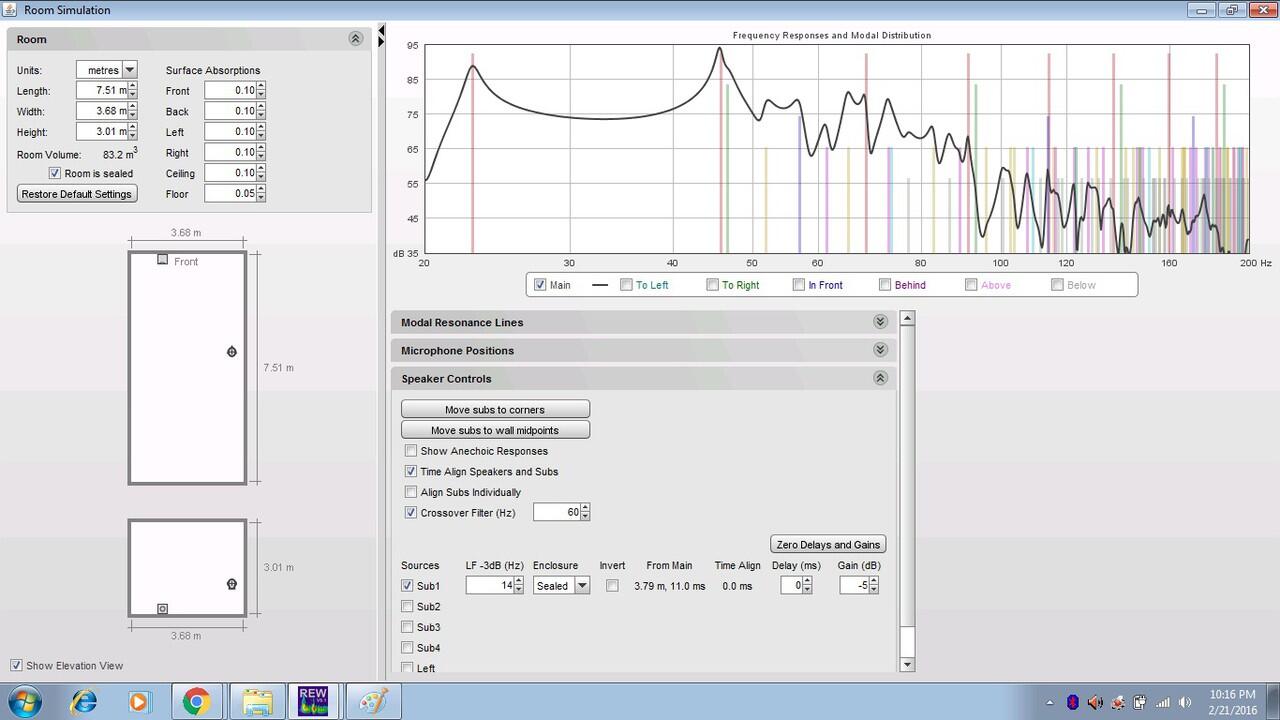The height and width of the screenshot is (720, 1280).
Task: Disable Sub1 source checkbox
Action: (407, 586)
